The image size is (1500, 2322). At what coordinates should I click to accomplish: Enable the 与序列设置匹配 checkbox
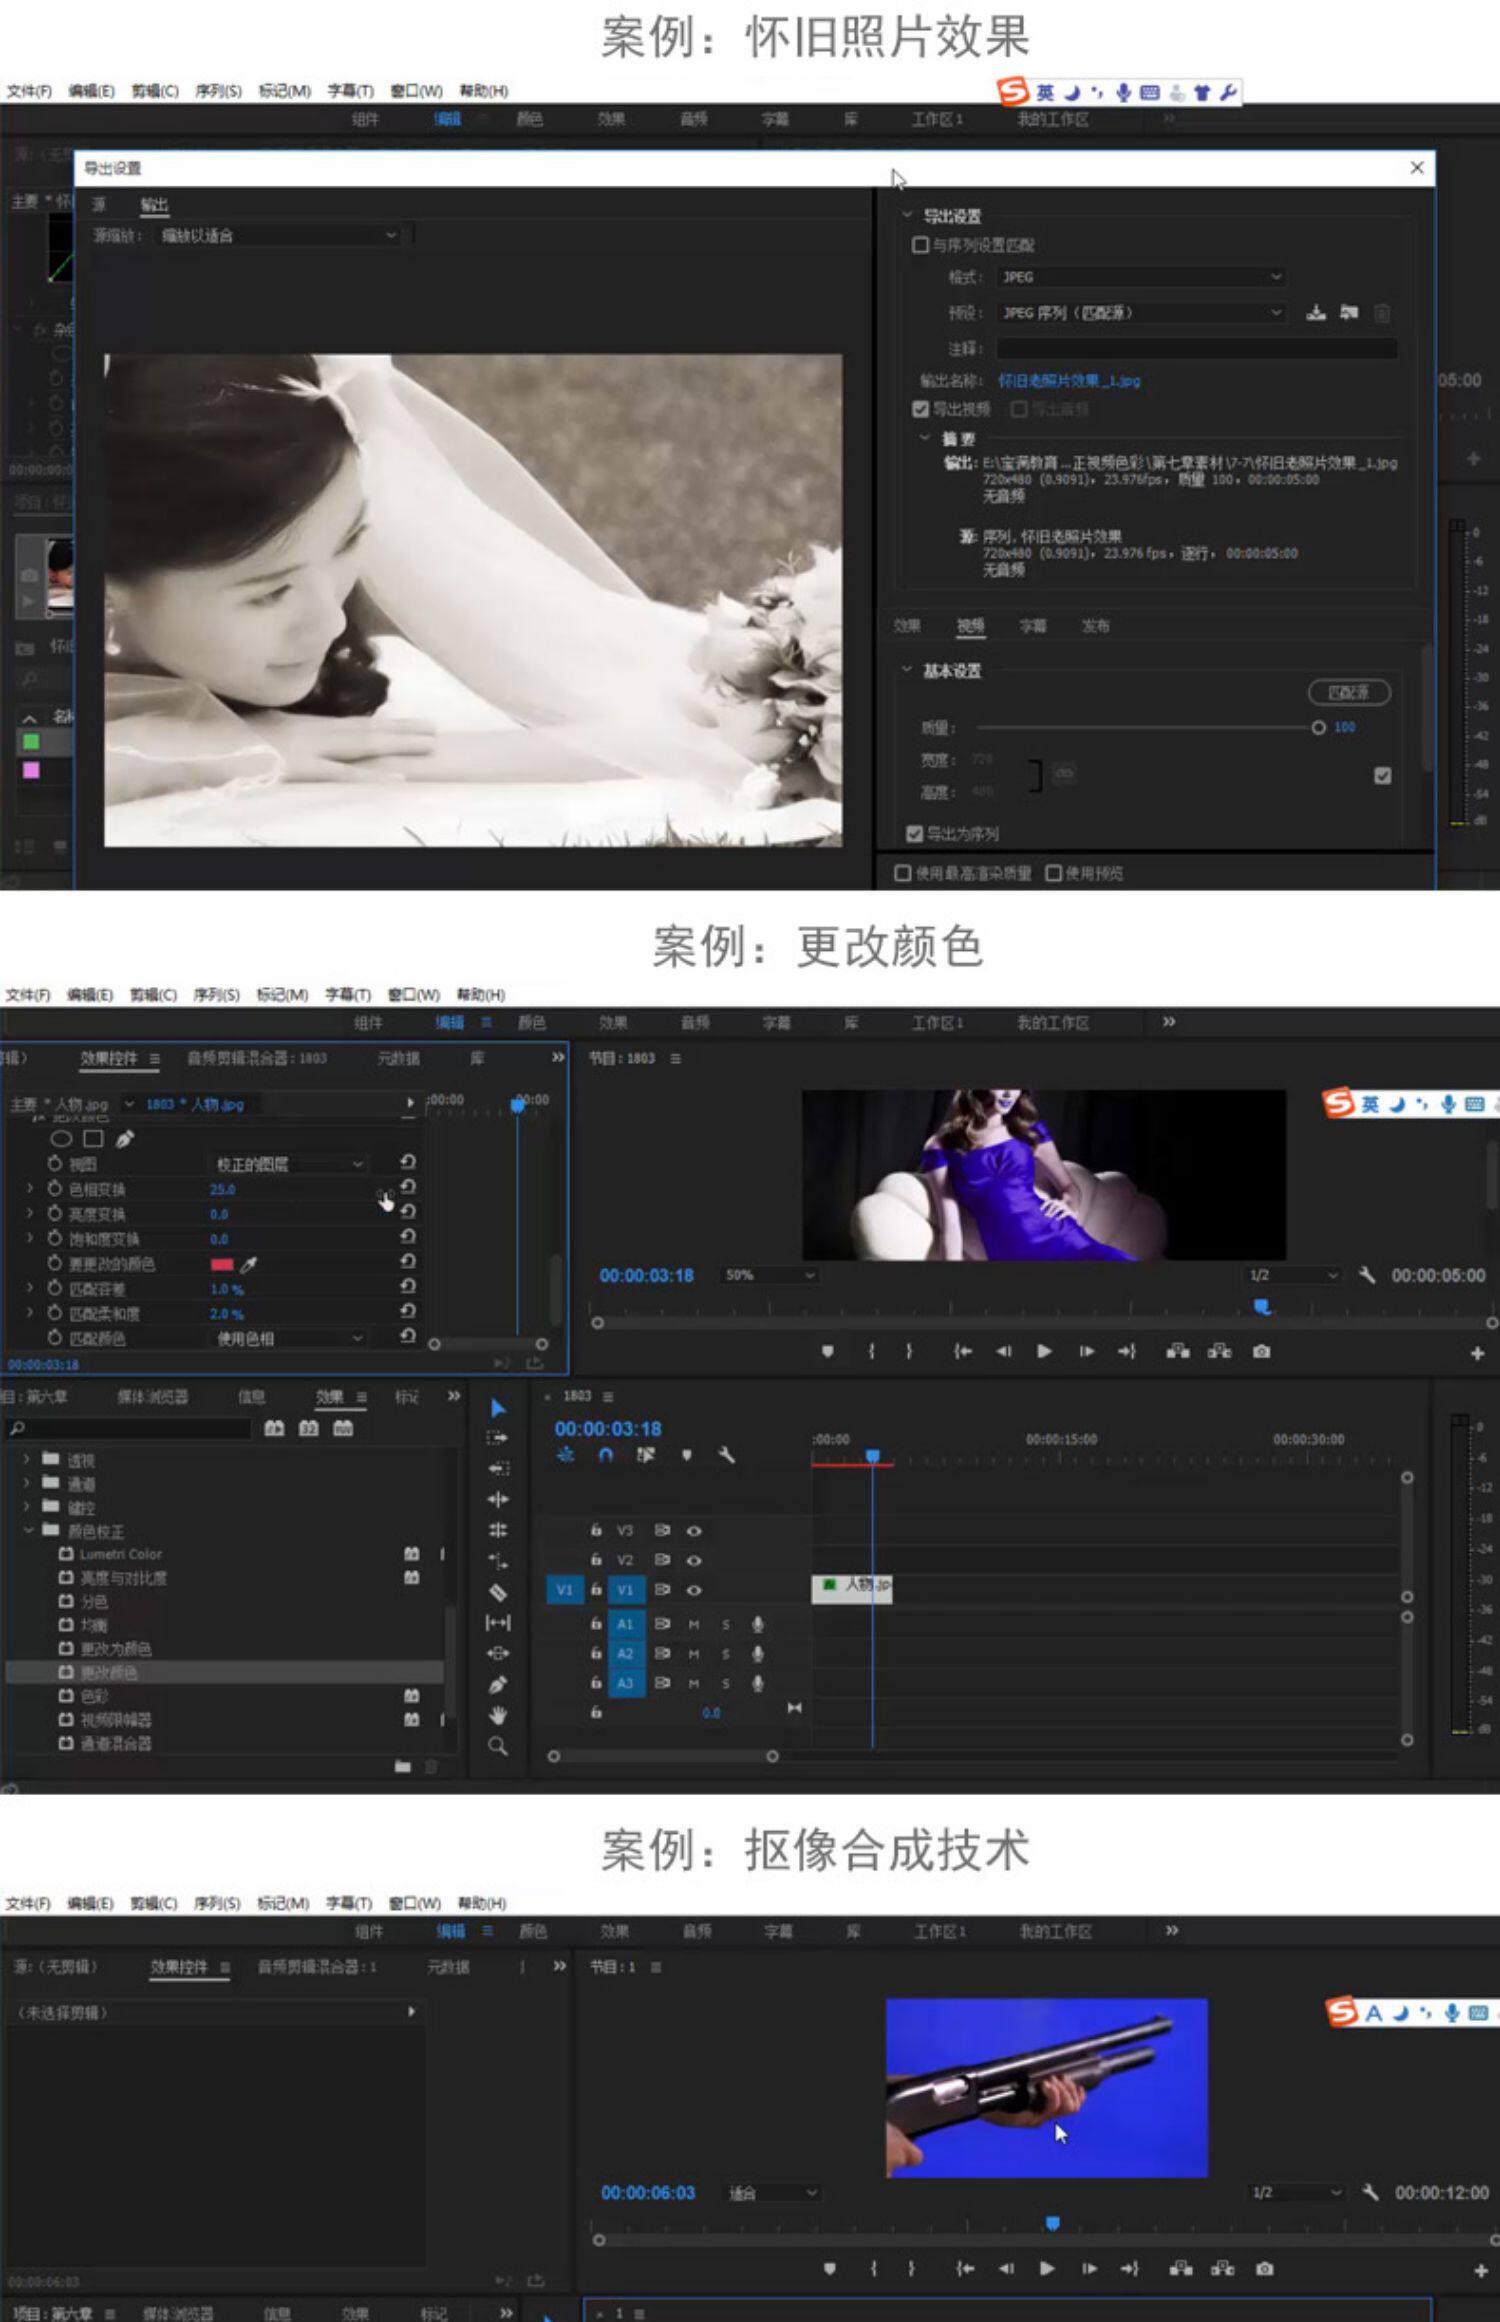click(920, 245)
